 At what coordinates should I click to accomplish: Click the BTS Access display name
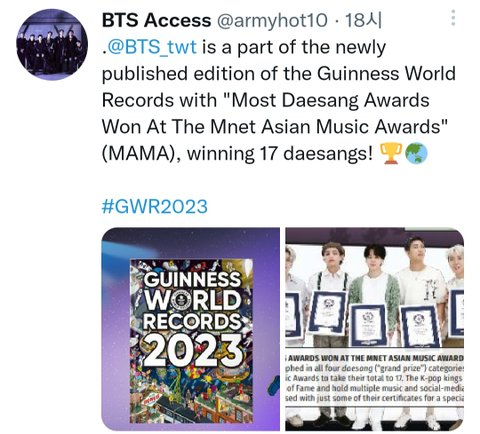[x=156, y=20]
